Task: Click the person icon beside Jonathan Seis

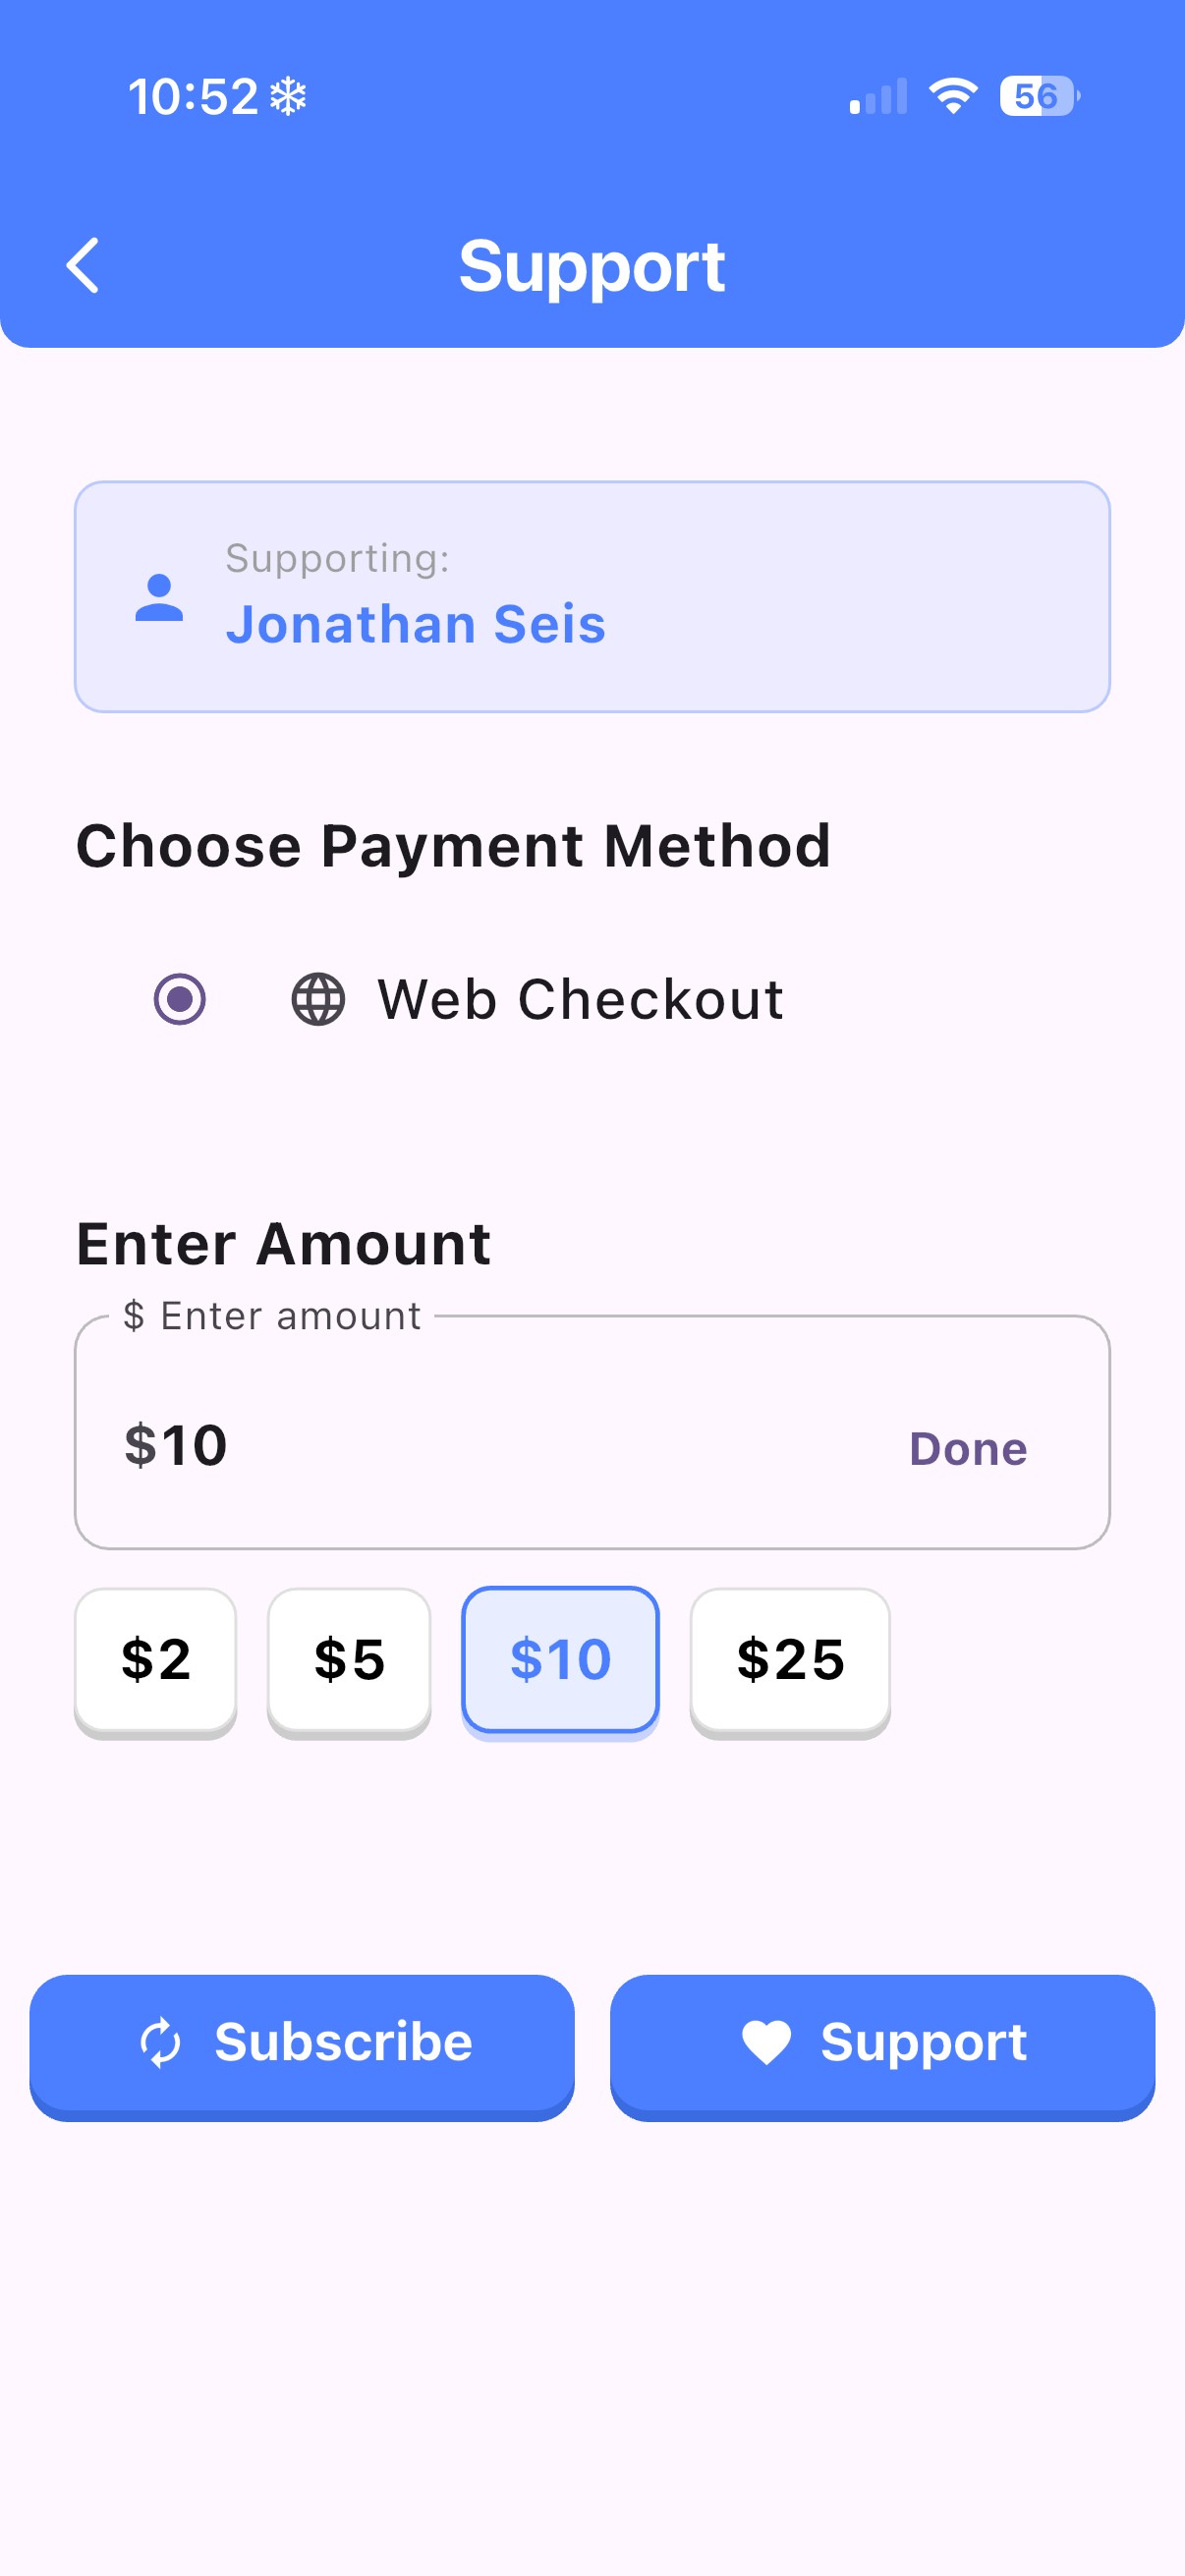Action: pyautogui.click(x=159, y=598)
